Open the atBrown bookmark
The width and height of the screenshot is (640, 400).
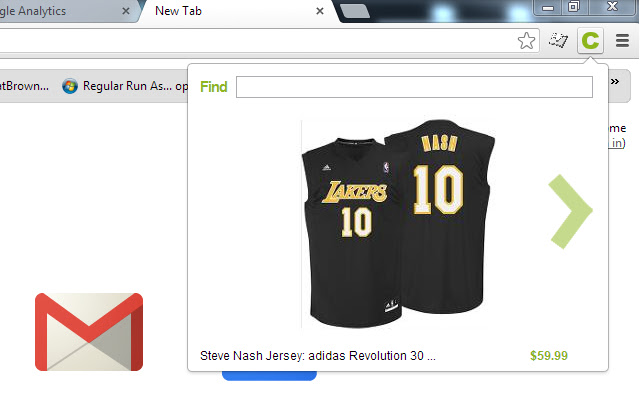tap(24, 86)
